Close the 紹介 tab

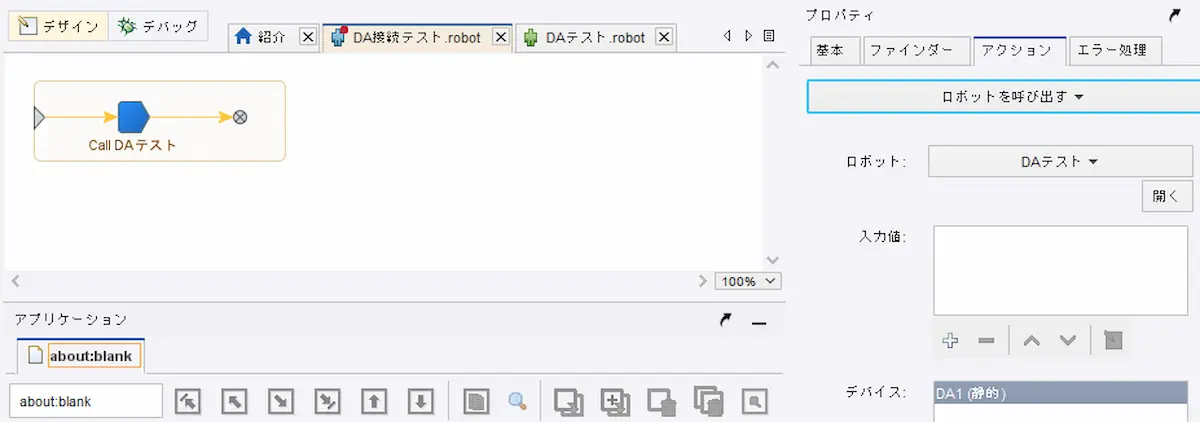[308, 38]
